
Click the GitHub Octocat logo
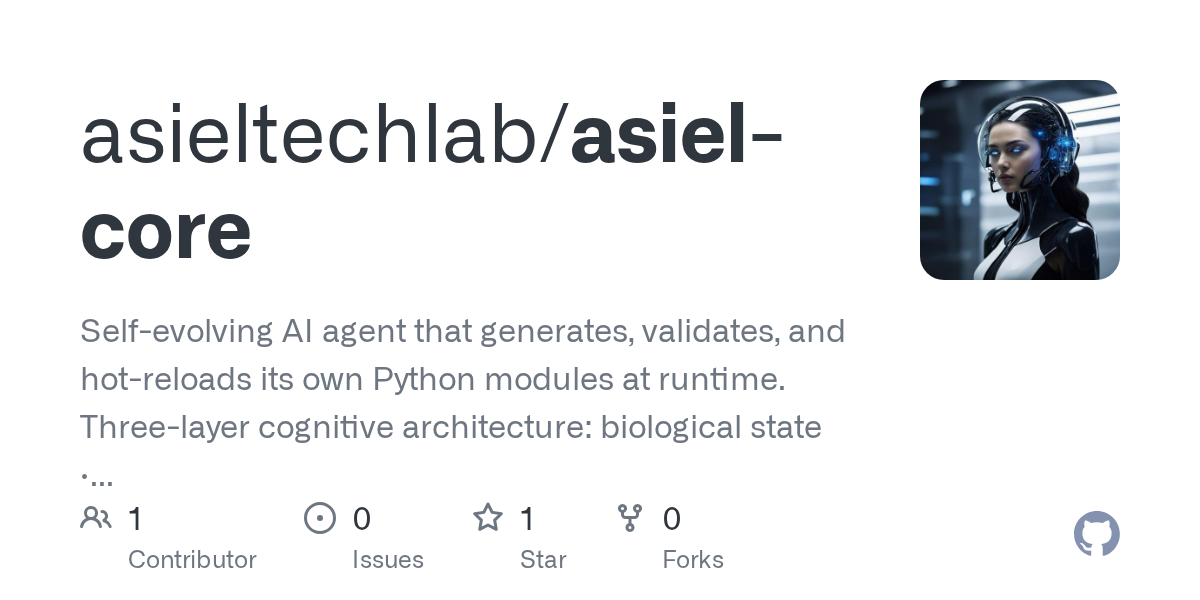1096,535
